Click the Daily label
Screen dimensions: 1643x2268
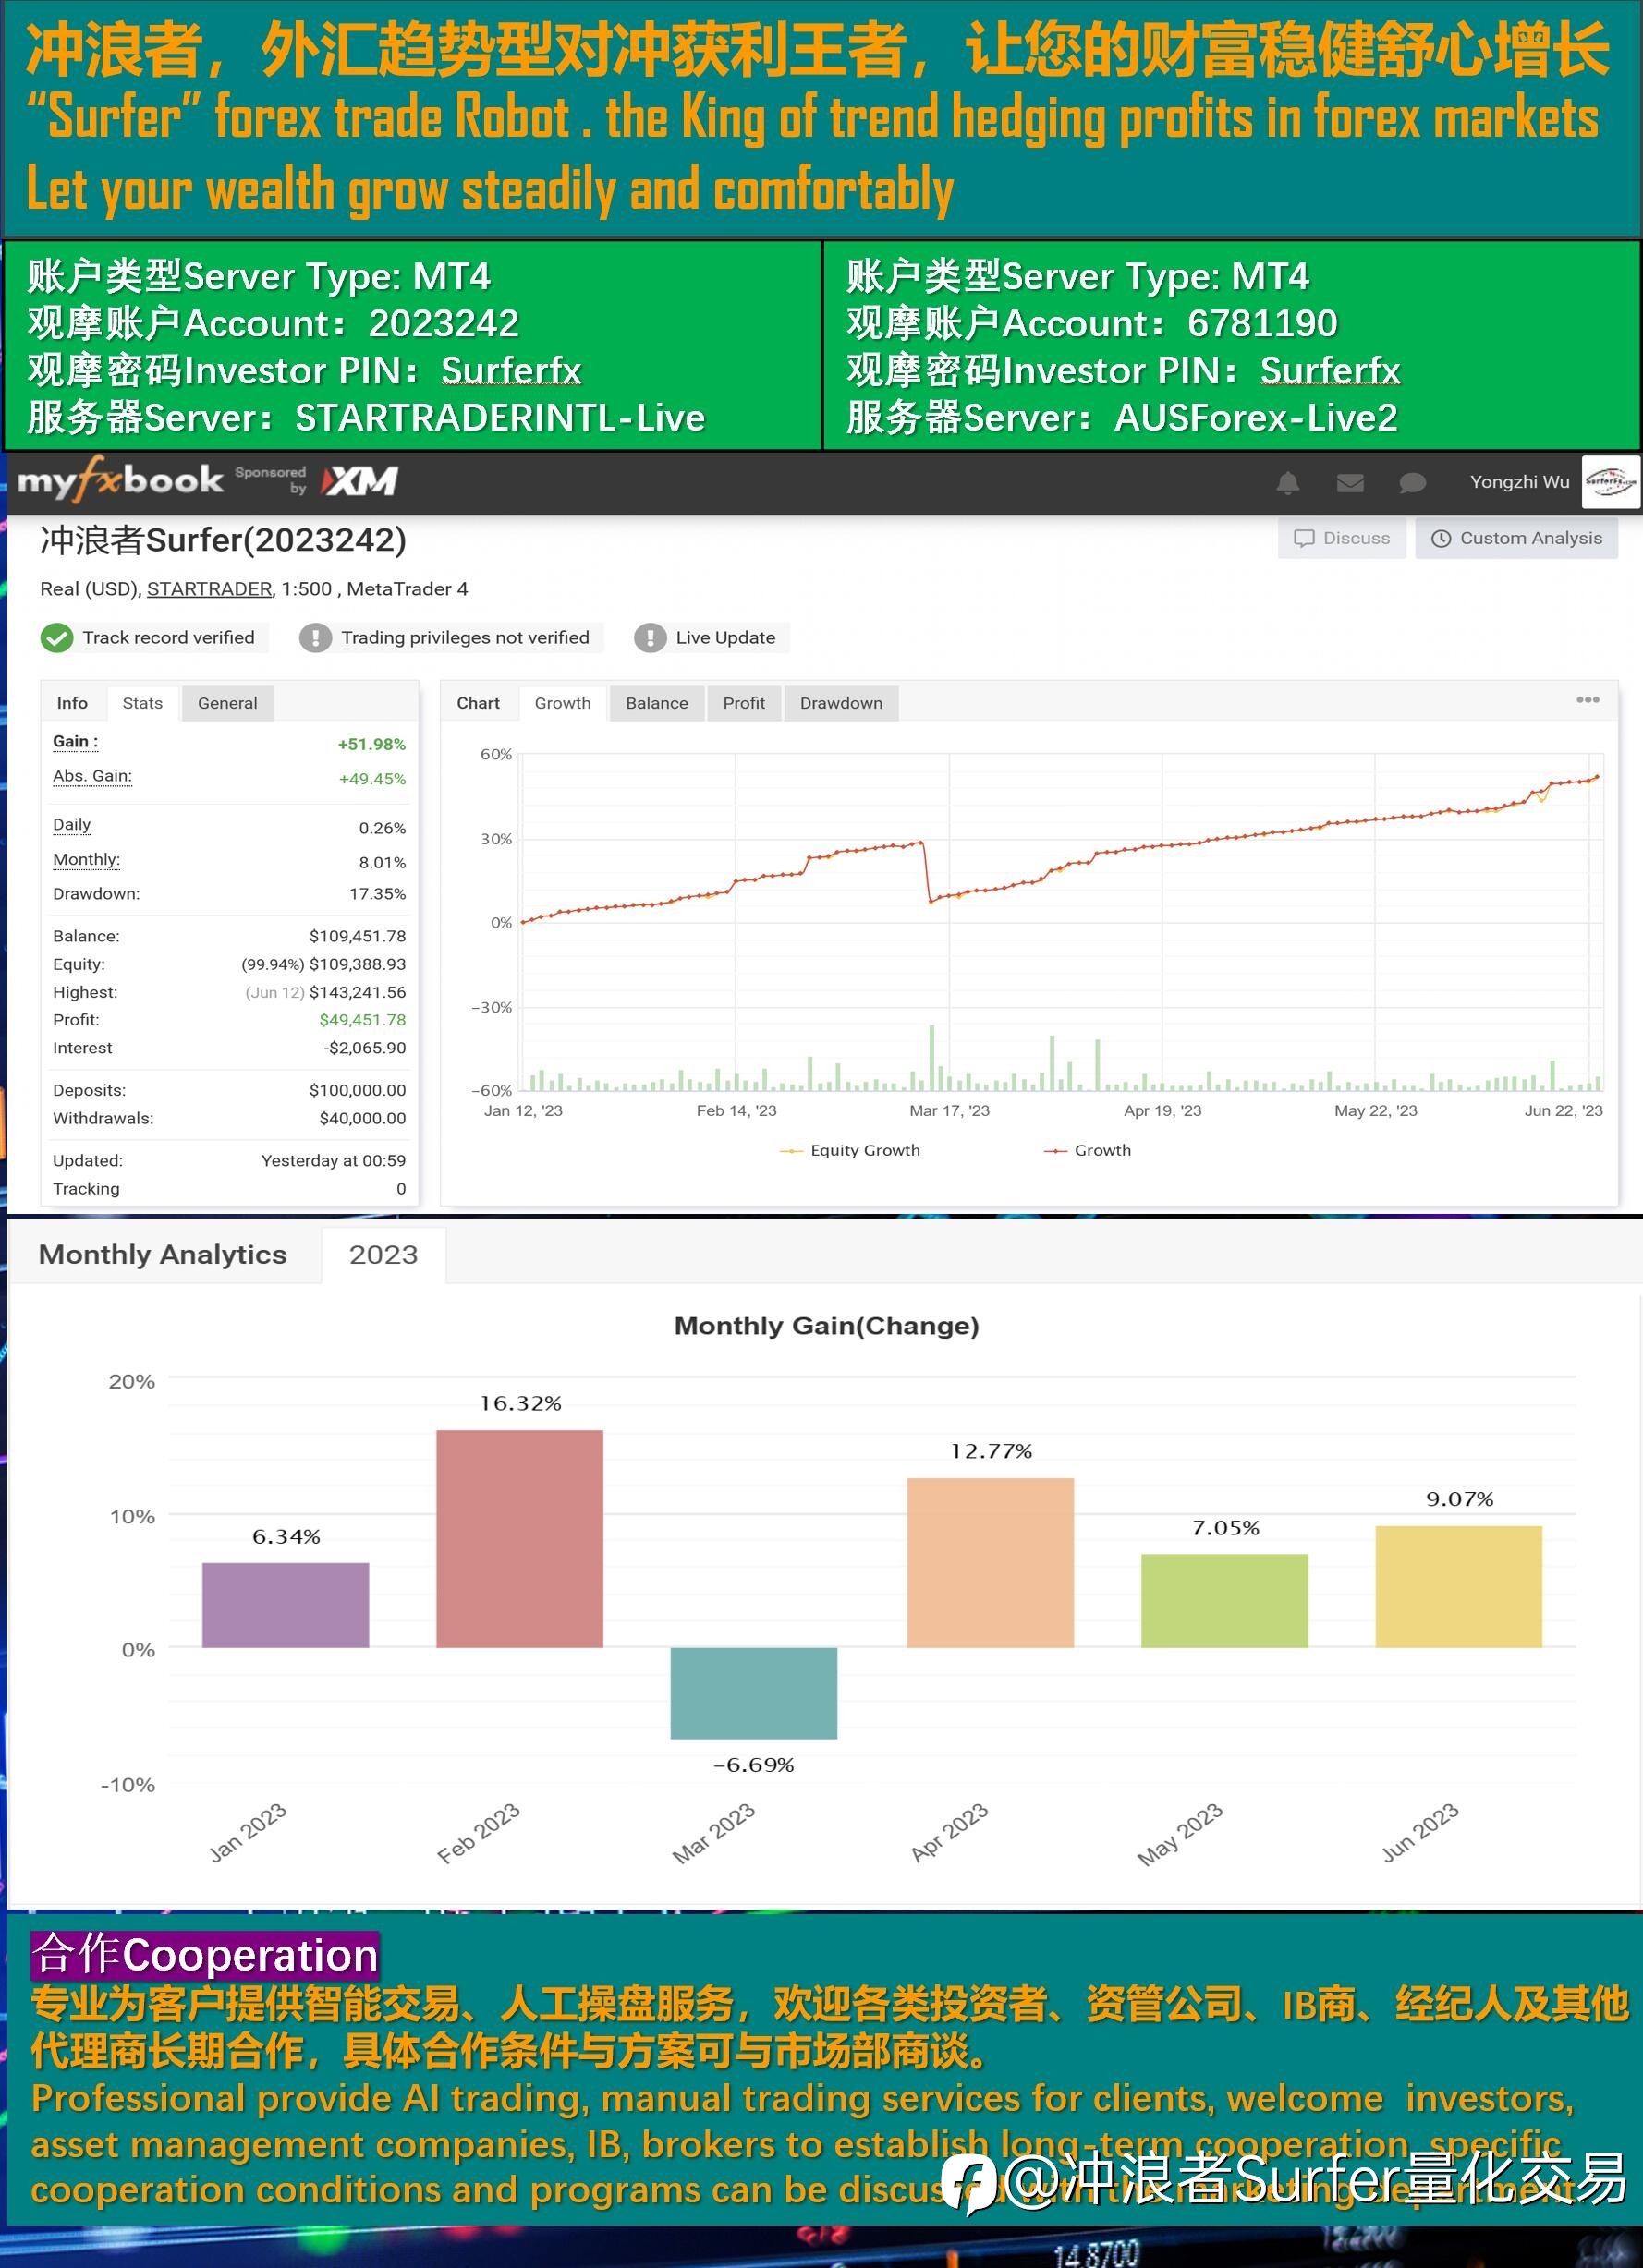pyautogui.click(x=72, y=825)
